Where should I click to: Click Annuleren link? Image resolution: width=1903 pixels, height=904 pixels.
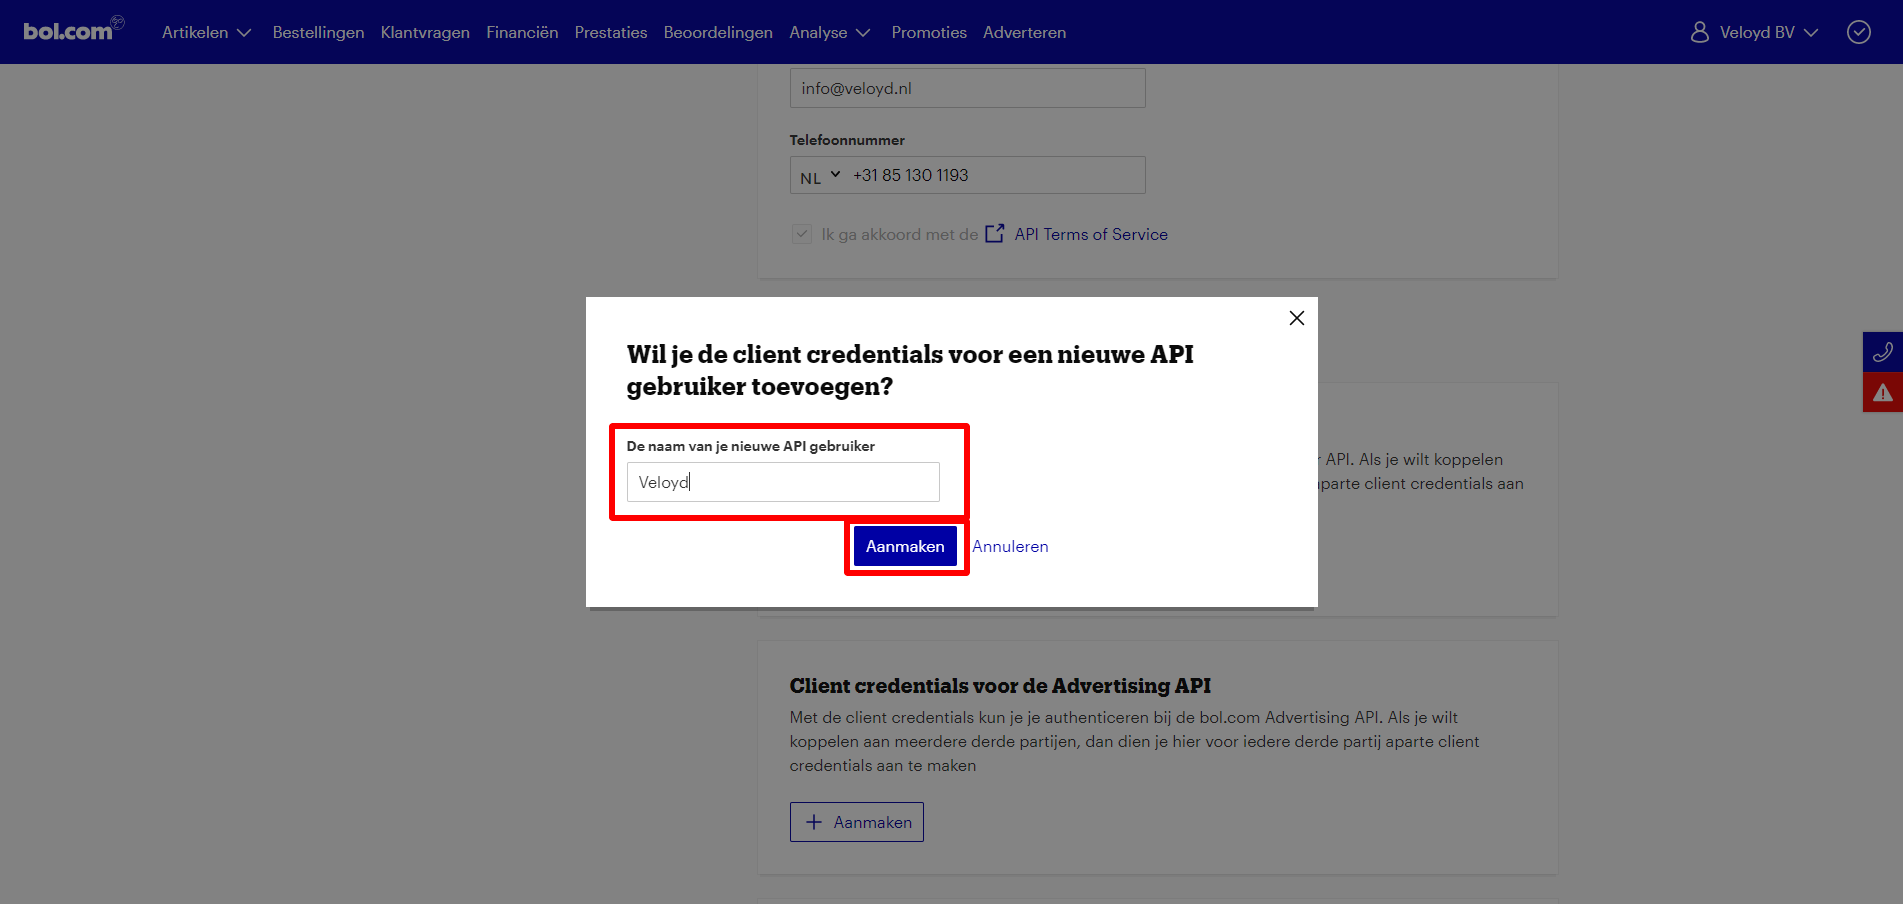1010,546
